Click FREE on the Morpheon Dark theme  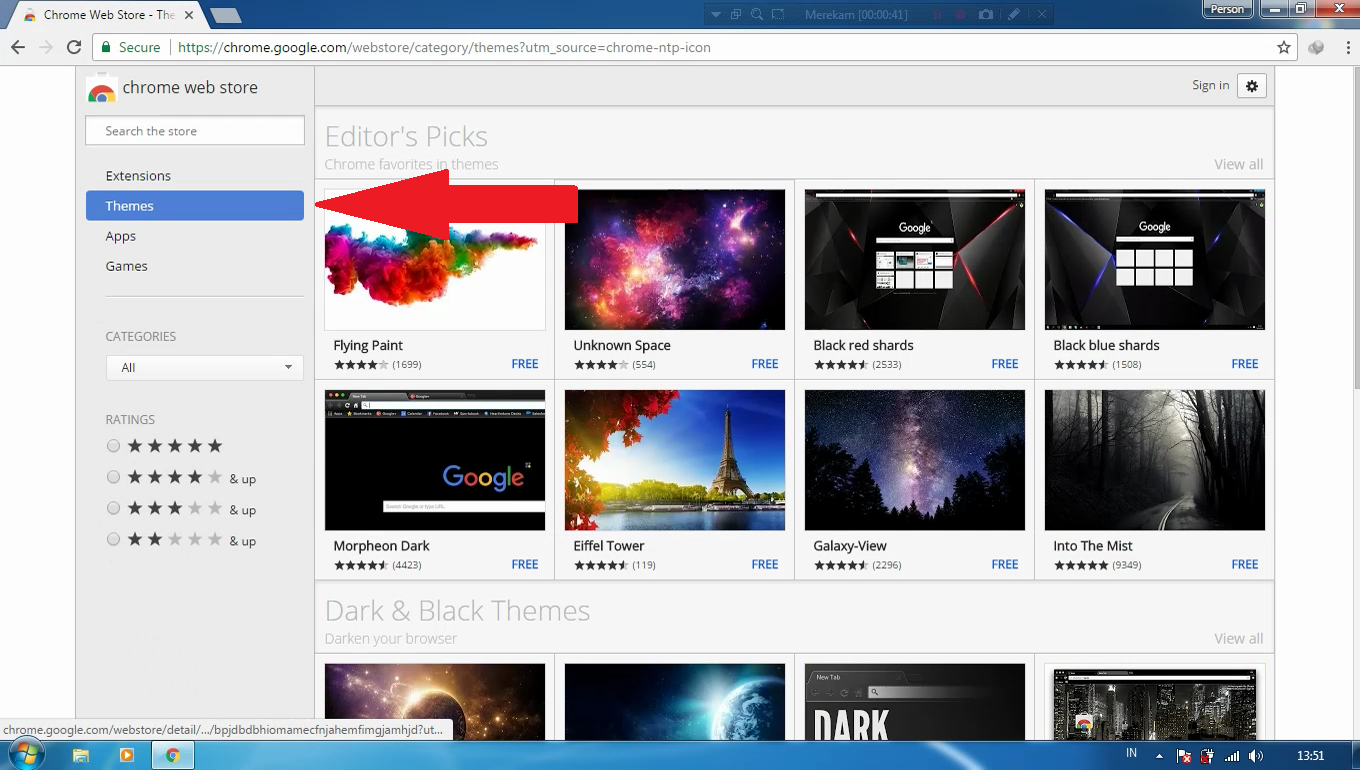[525, 565]
